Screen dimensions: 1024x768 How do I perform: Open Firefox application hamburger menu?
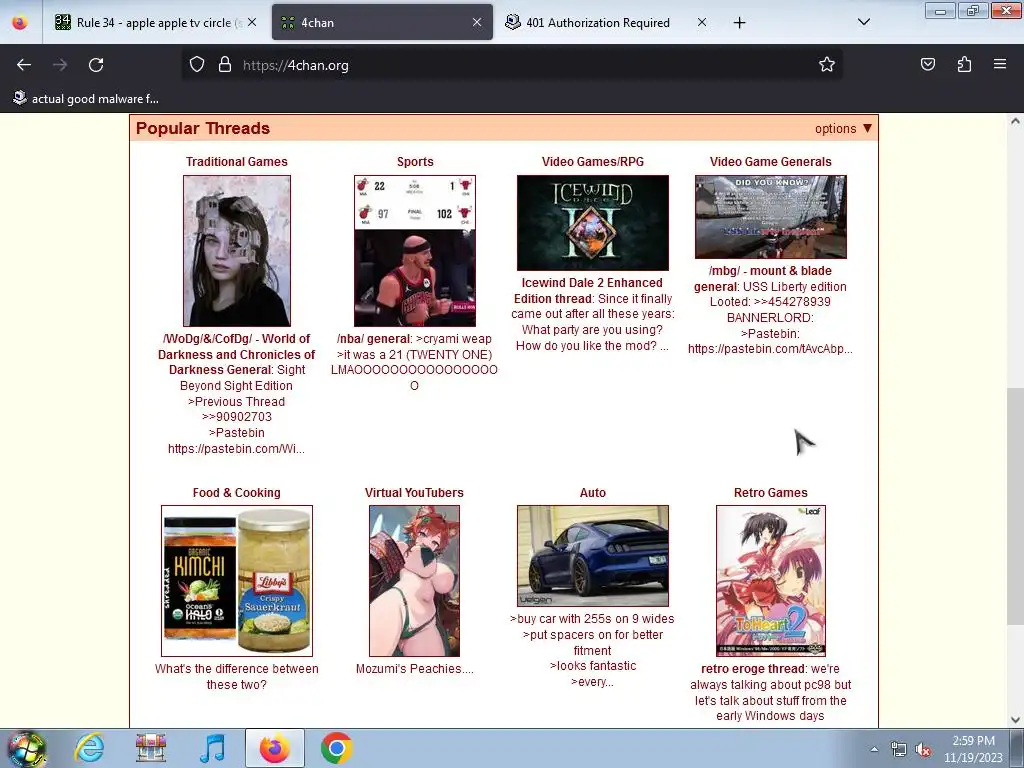pos(1000,65)
